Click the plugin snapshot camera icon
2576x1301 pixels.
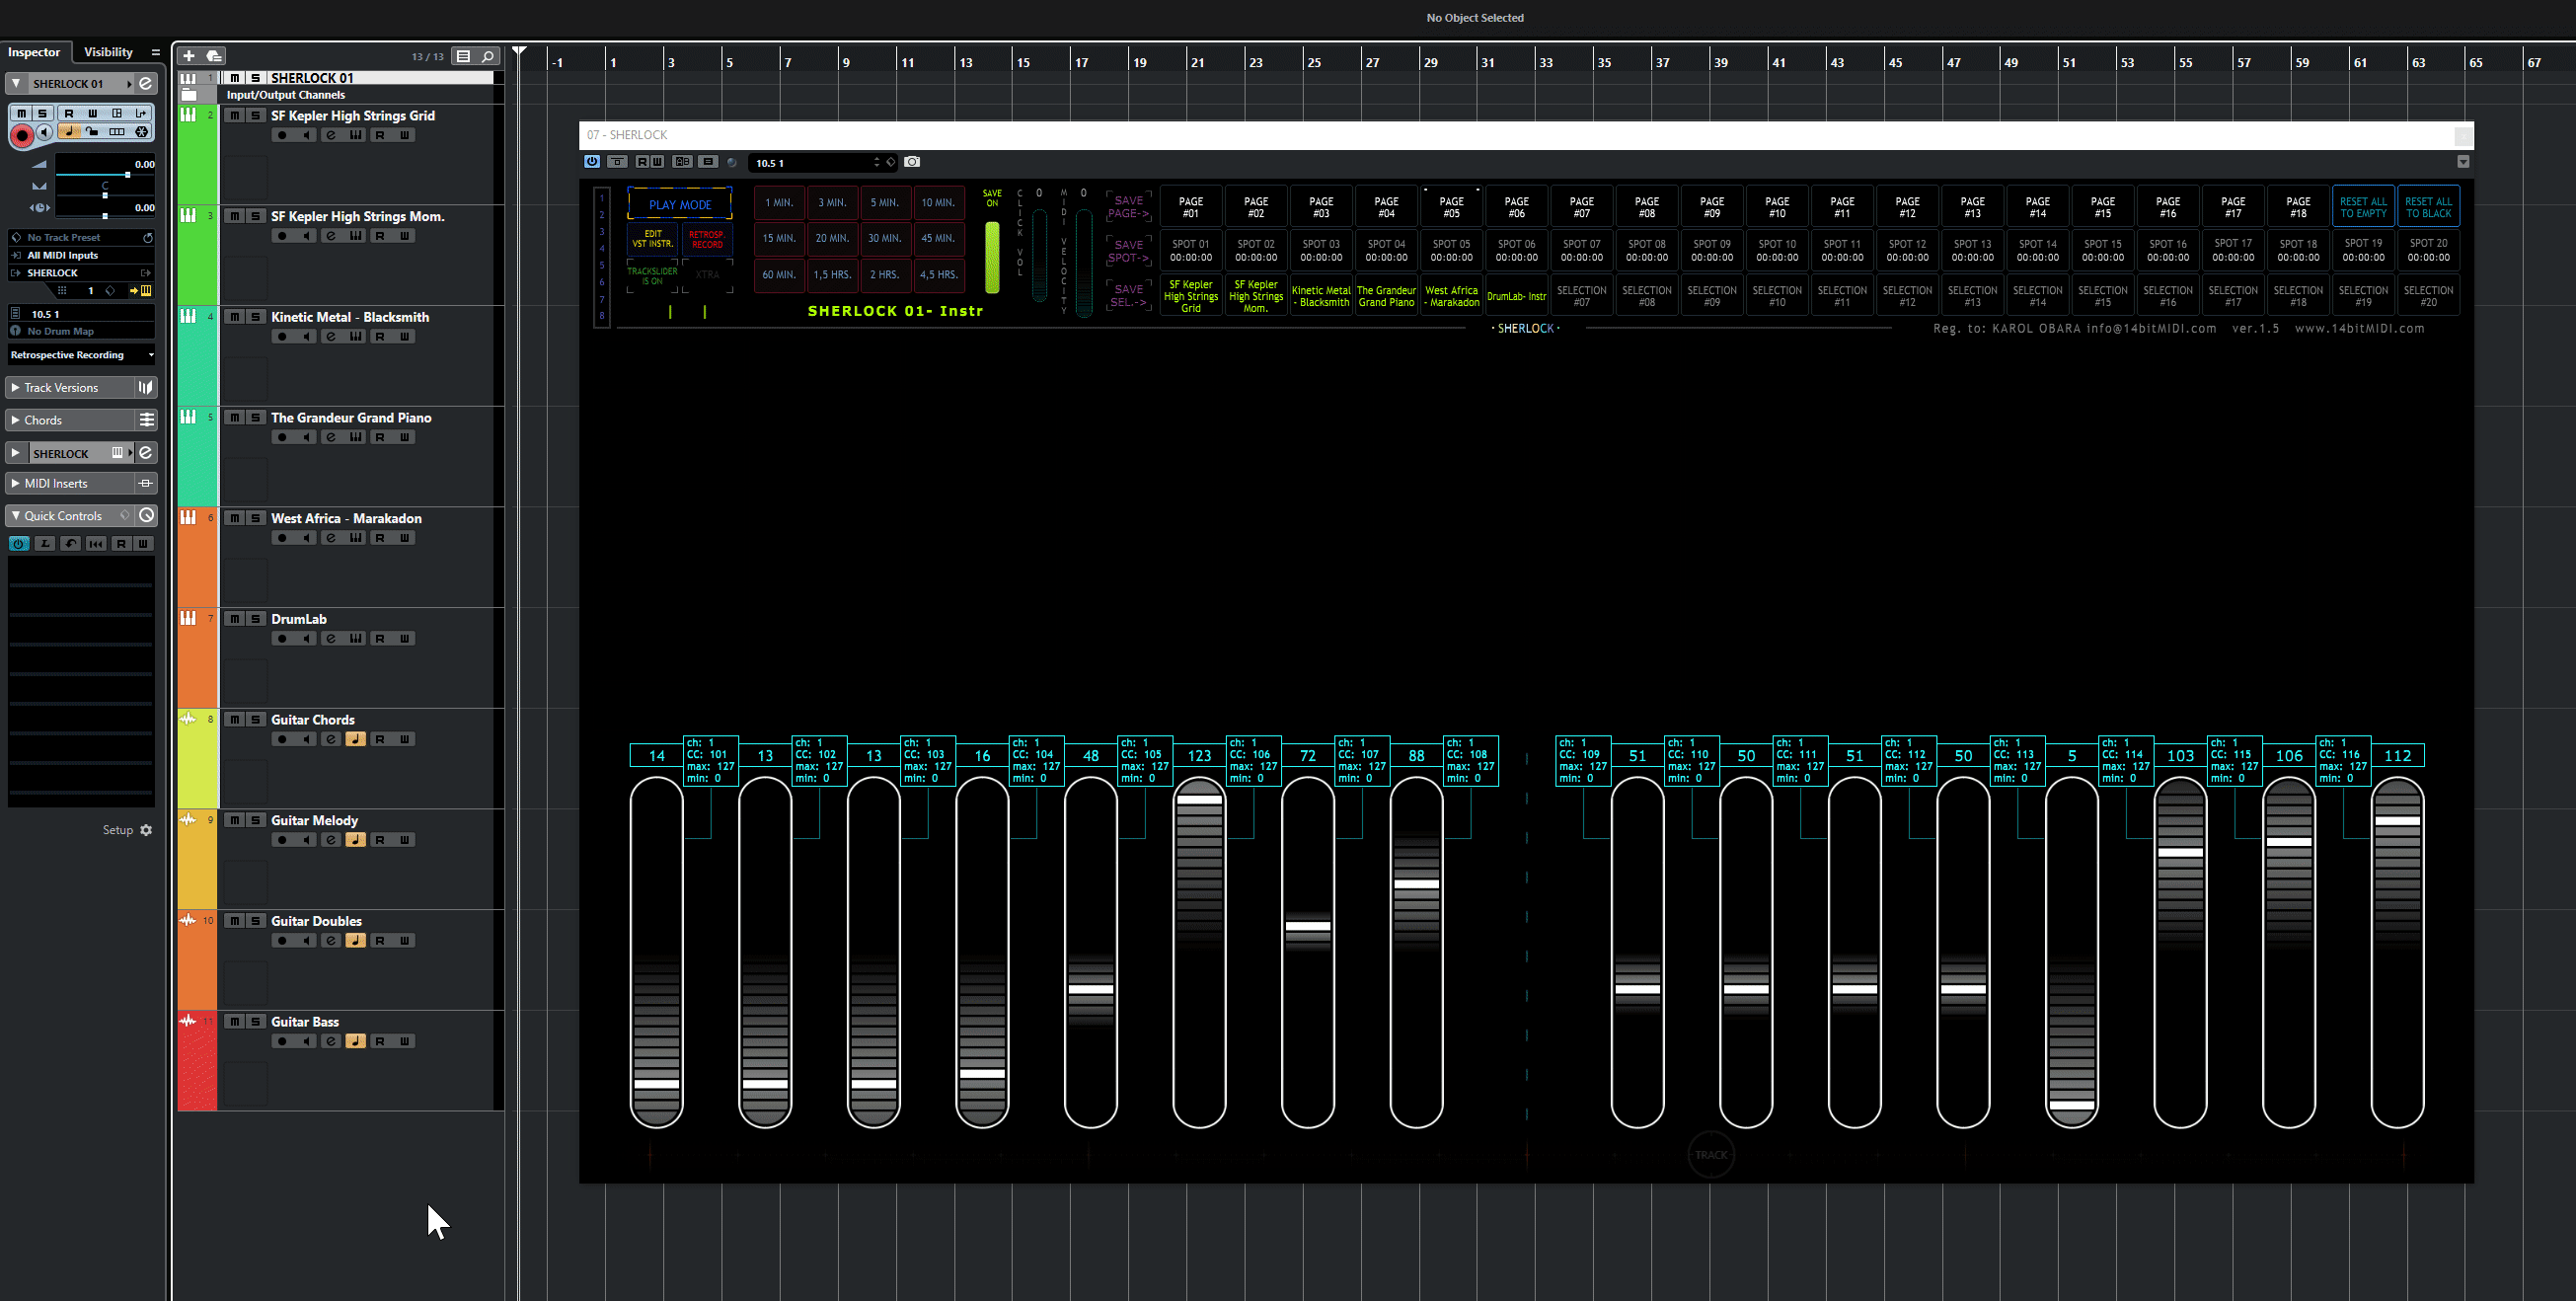[x=912, y=162]
